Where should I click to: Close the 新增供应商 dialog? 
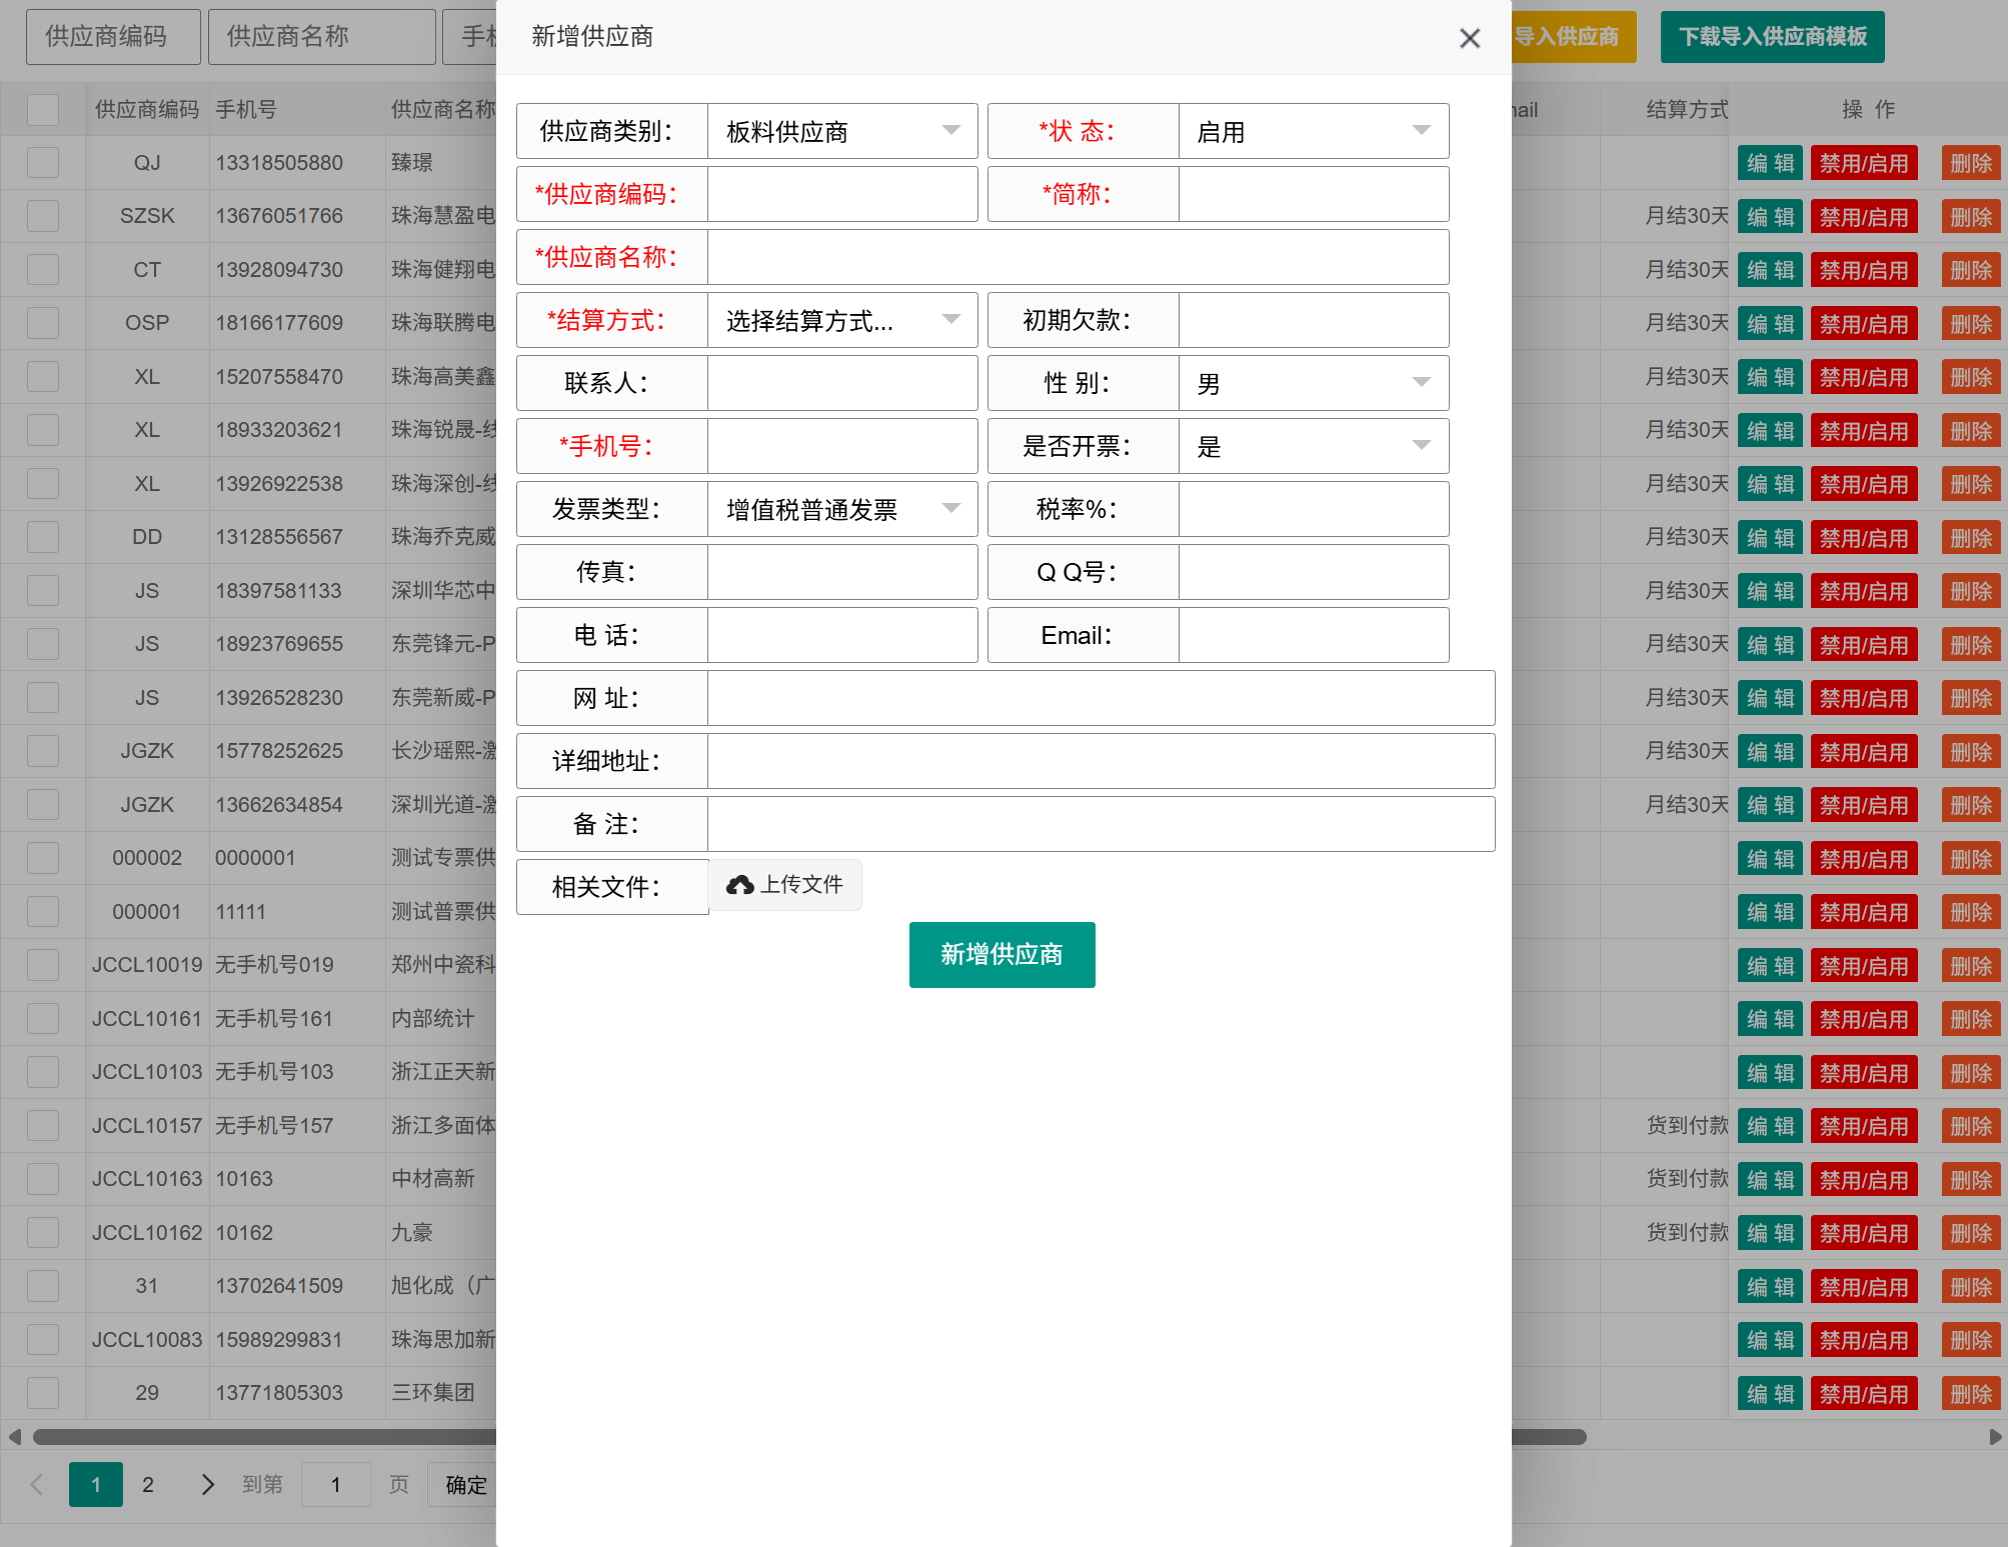(x=1469, y=38)
